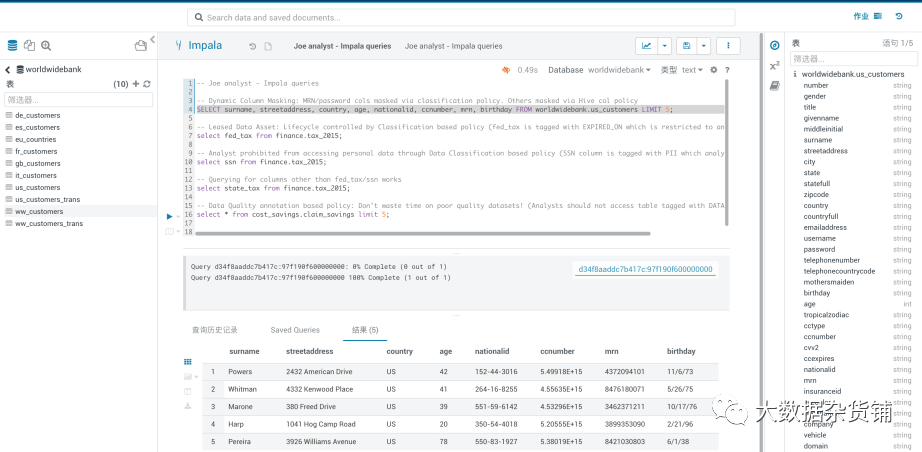The image size is (922, 452).
Task: Open the folder icon in left panel
Action: pos(141,46)
